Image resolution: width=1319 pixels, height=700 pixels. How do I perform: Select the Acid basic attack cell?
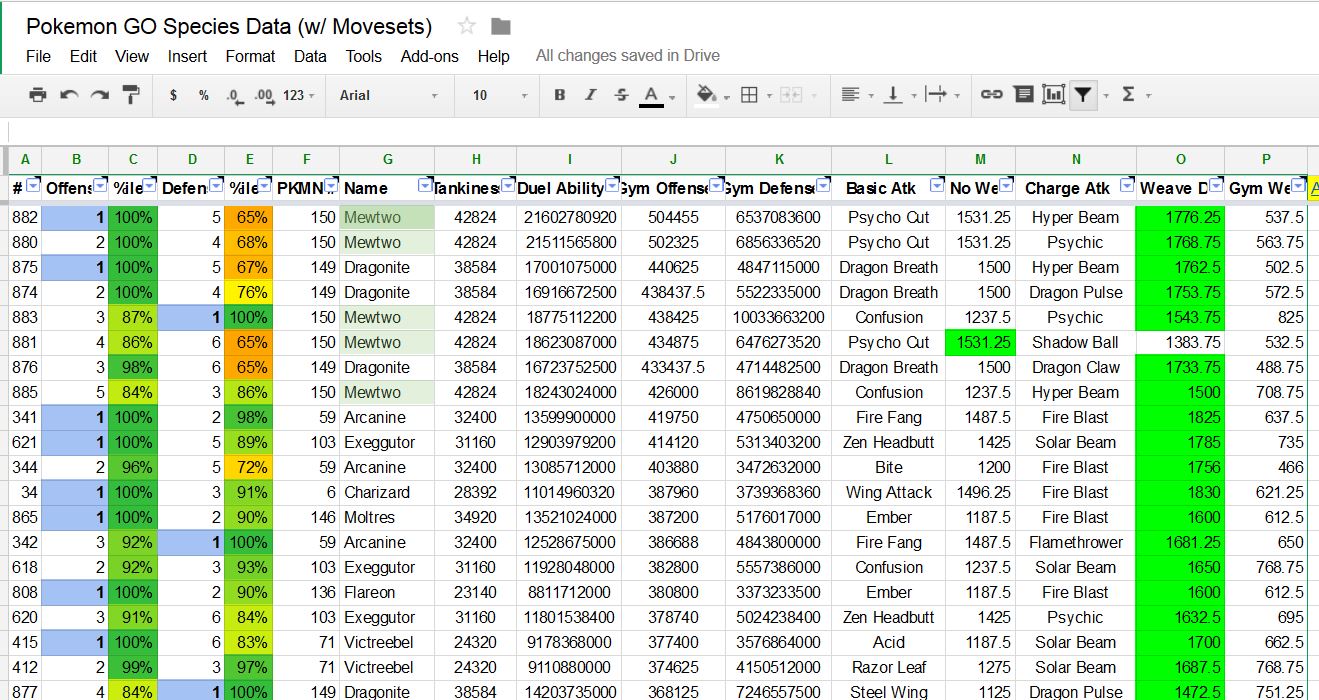(x=888, y=642)
